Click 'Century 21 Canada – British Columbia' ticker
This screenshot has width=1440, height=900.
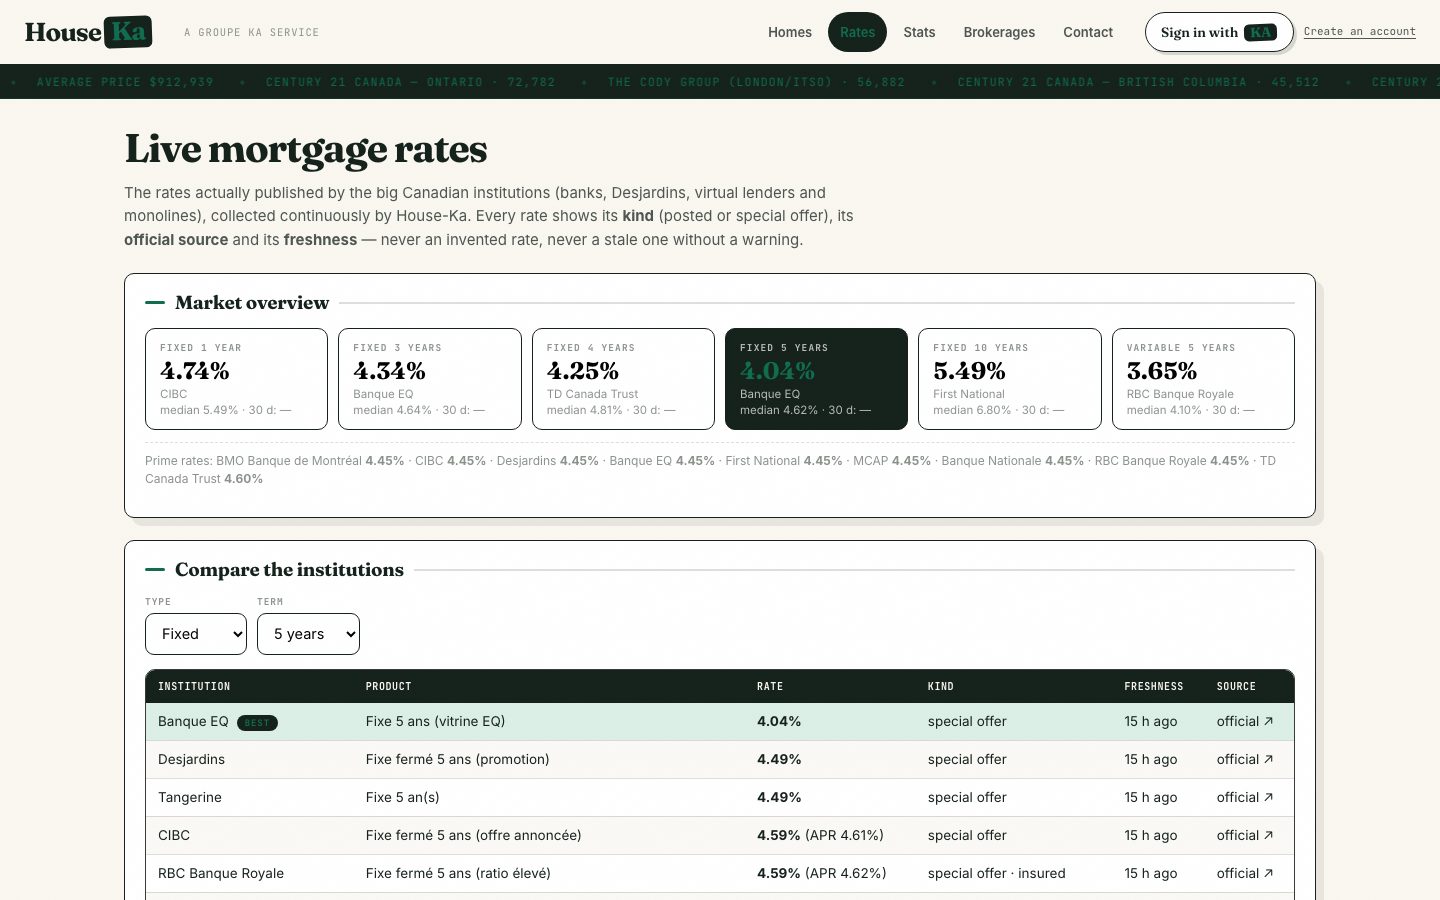click(x=1138, y=82)
